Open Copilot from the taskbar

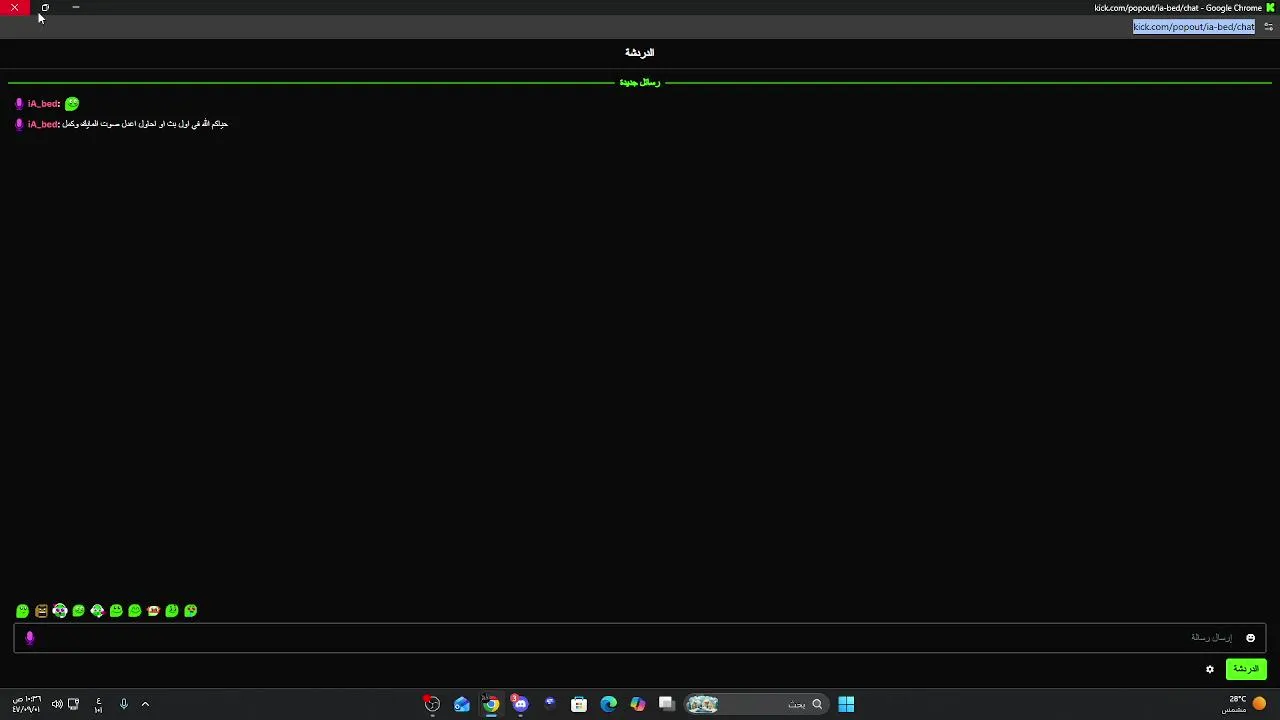638,704
